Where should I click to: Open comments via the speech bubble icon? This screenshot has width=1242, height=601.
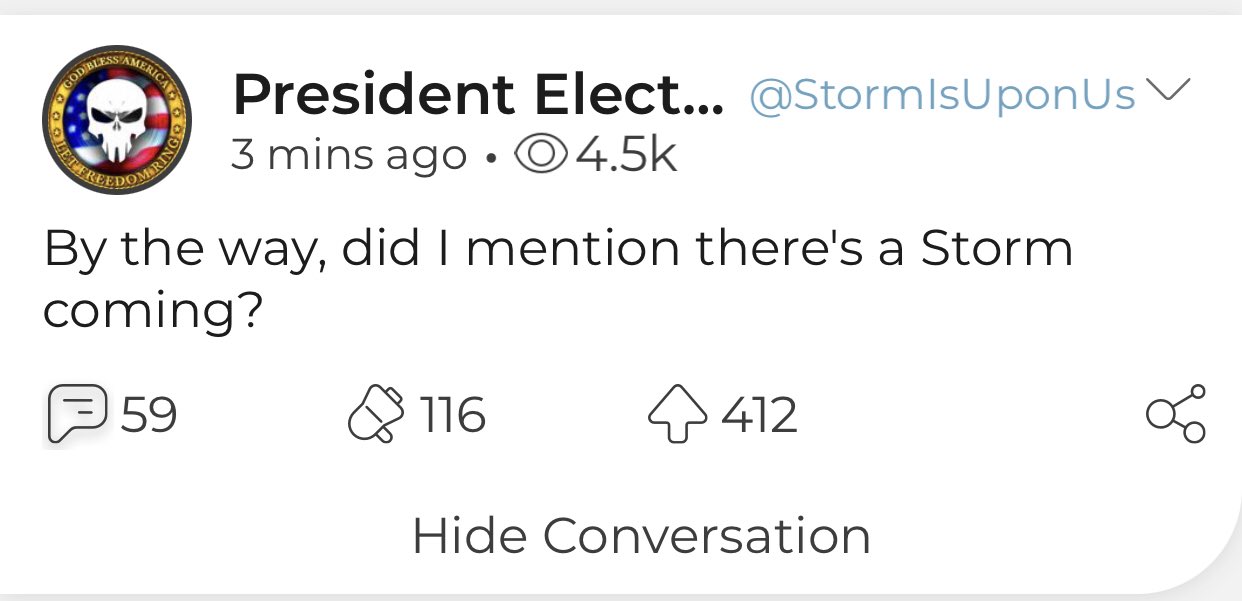coord(76,415)
